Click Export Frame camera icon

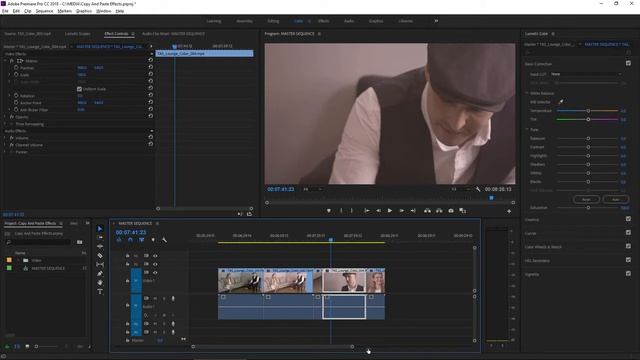(451, 211)
